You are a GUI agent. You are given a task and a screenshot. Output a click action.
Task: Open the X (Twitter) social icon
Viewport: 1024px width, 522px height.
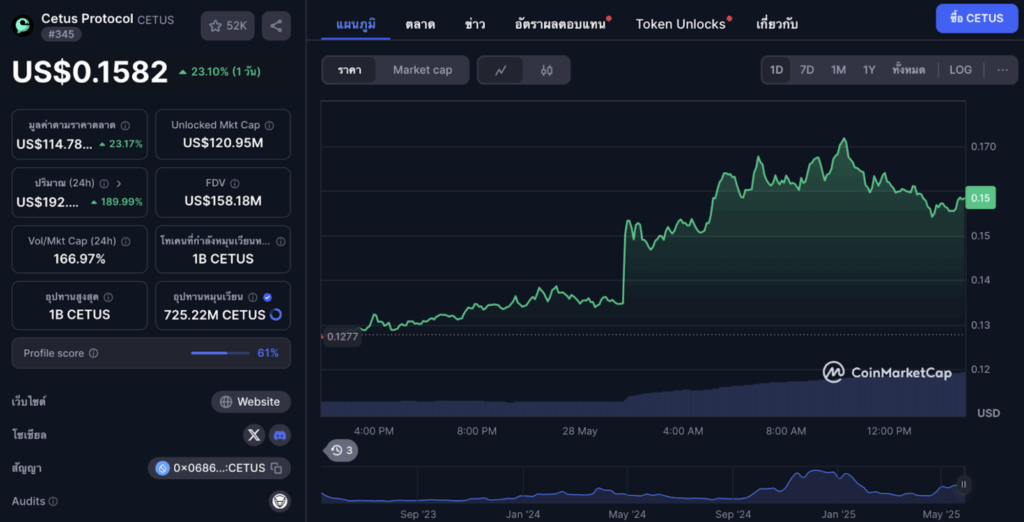pos(254,435)
